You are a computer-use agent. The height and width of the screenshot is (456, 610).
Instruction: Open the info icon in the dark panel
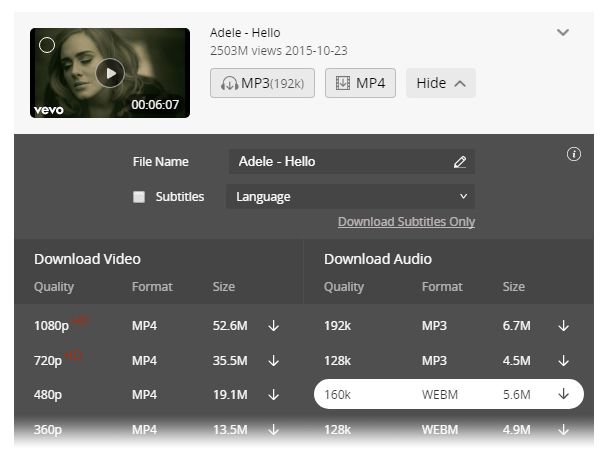(574, 154)
